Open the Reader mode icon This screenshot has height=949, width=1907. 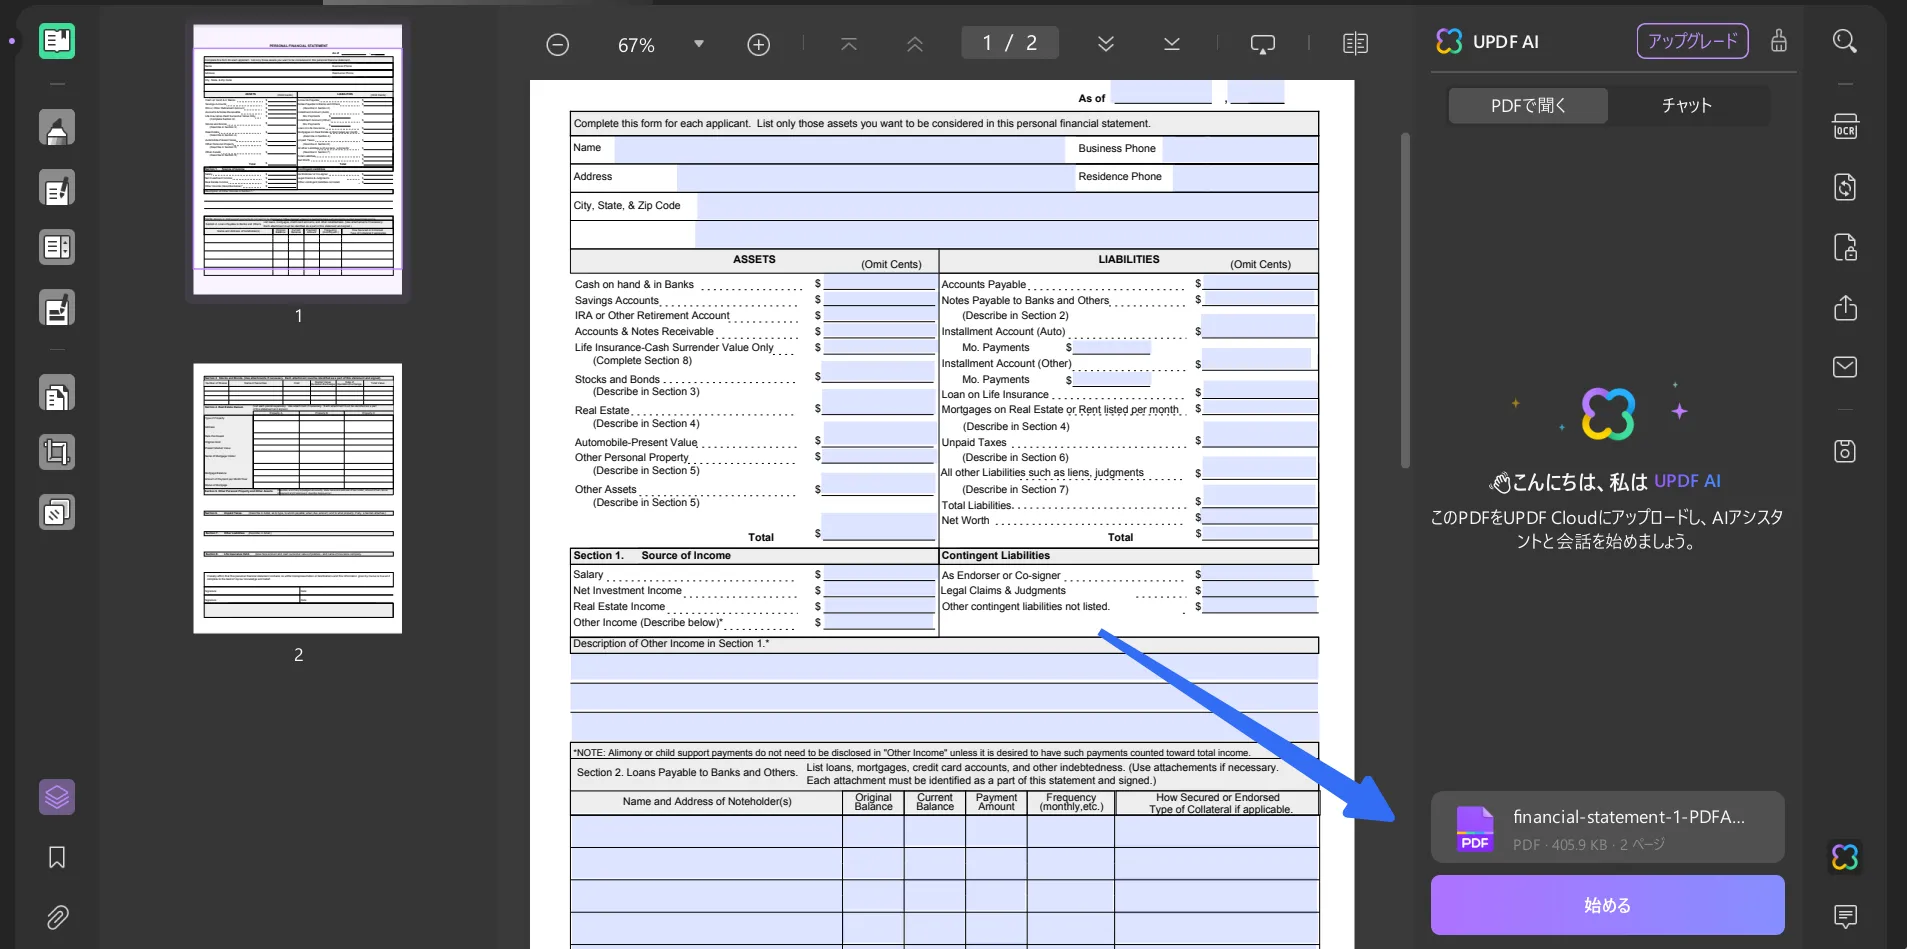tap(57, 41)
